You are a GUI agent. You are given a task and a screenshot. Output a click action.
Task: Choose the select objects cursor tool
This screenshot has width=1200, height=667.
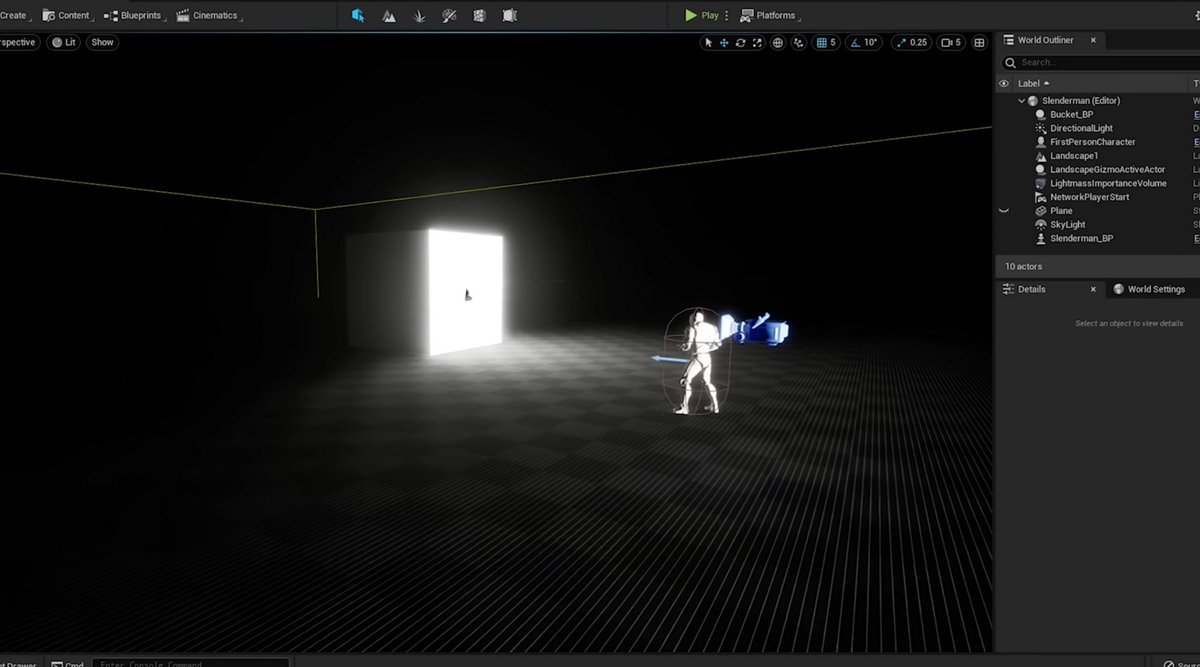[x=708, y=42]
